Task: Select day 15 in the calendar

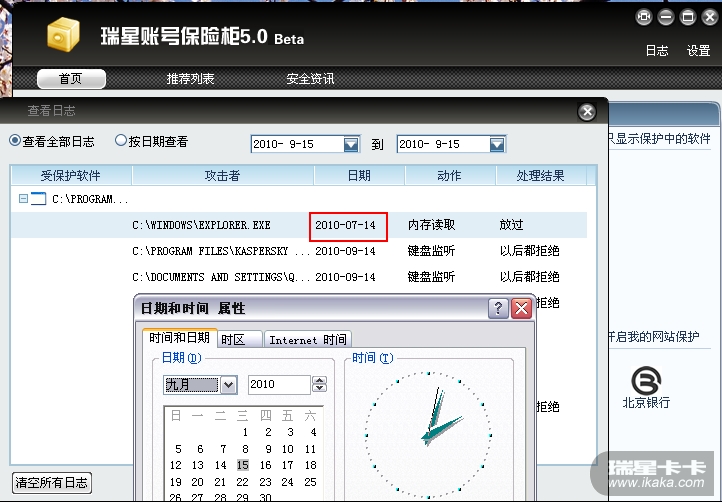Action: pyautogui.click(x=243, y=465)
